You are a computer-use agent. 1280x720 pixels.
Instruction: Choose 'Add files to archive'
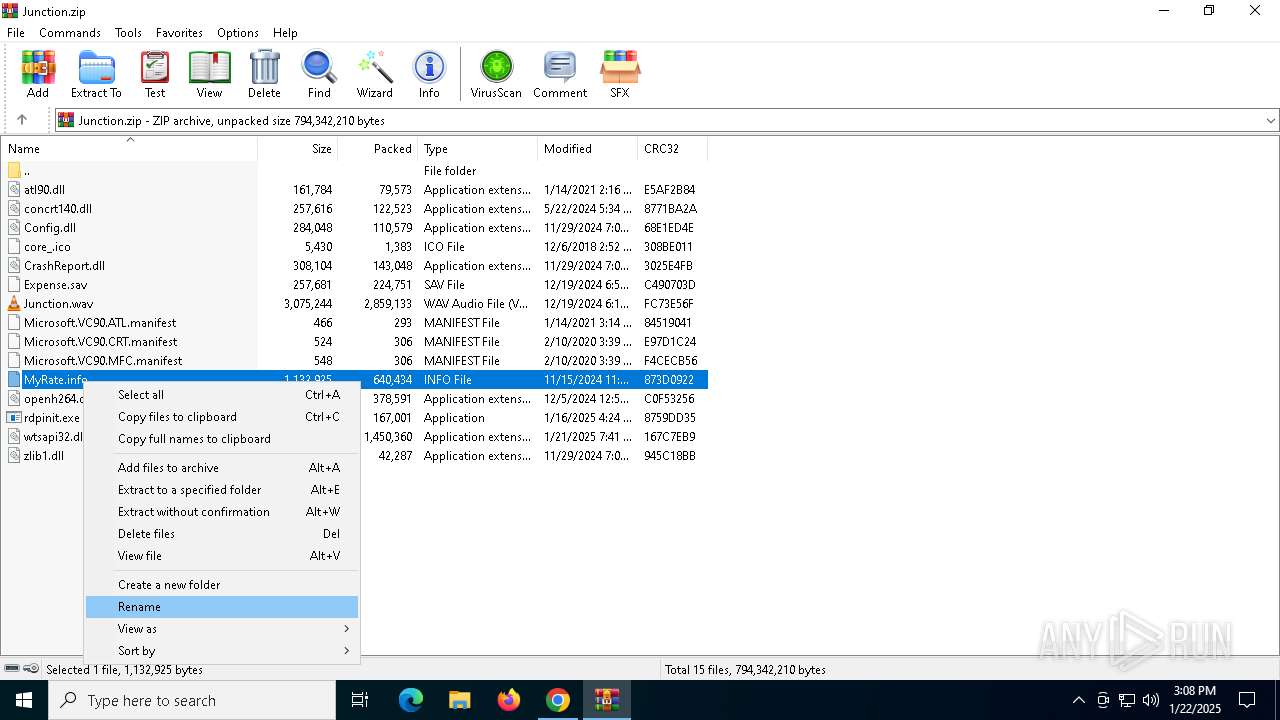[x=222, y=468]
